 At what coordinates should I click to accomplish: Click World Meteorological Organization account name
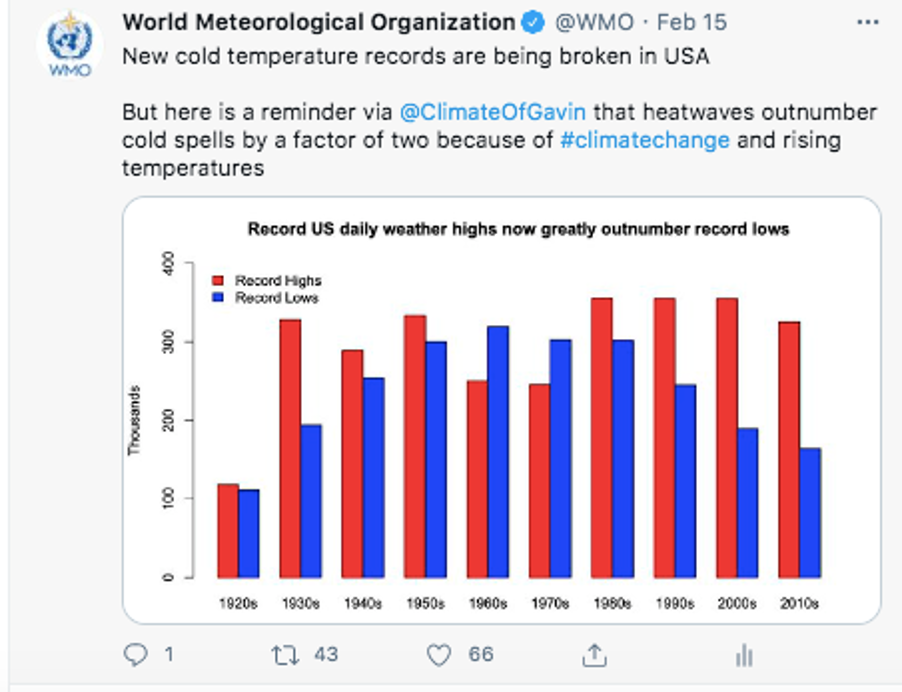(x=319, y=22)
